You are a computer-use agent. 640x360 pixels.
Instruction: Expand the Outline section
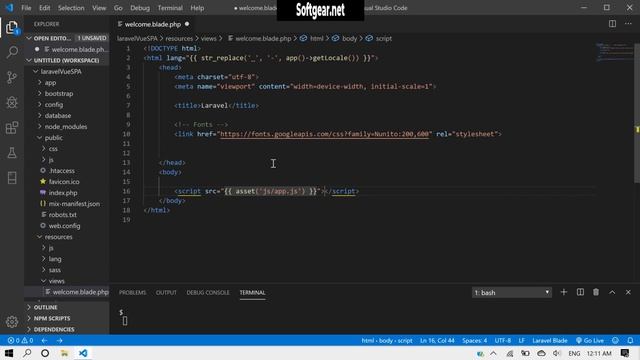coord(67,307)
